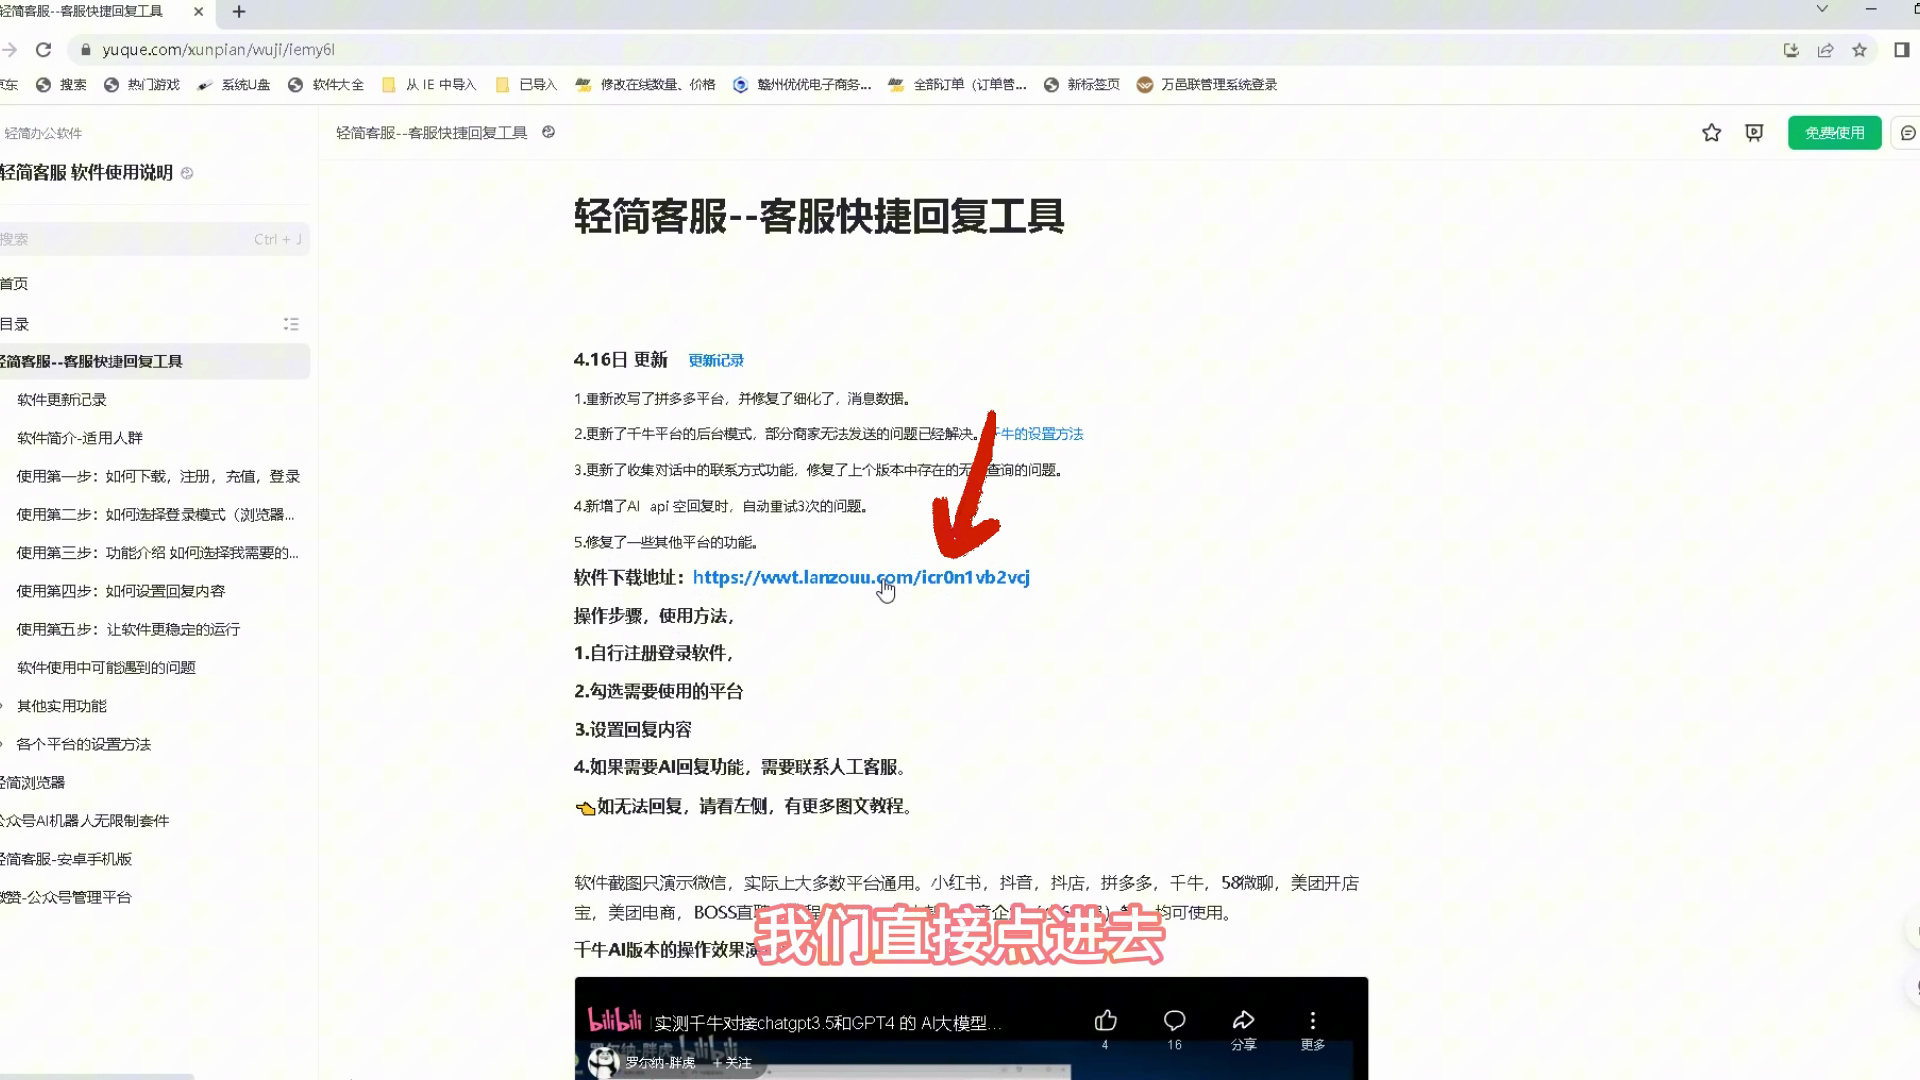Image resolution: width=1920 pixels, height=1080 pixels.
Task: Click the share icon beside the breadcrumb title
Action: (x=548, y=131)
